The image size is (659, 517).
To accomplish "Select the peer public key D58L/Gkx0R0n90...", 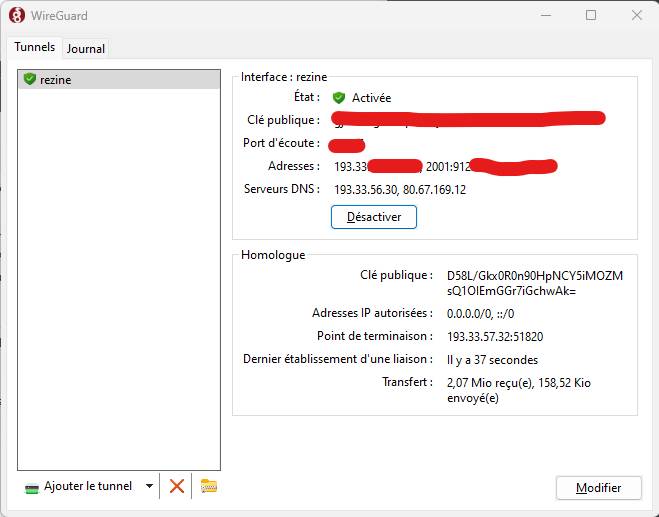I will tap(535, 283).
